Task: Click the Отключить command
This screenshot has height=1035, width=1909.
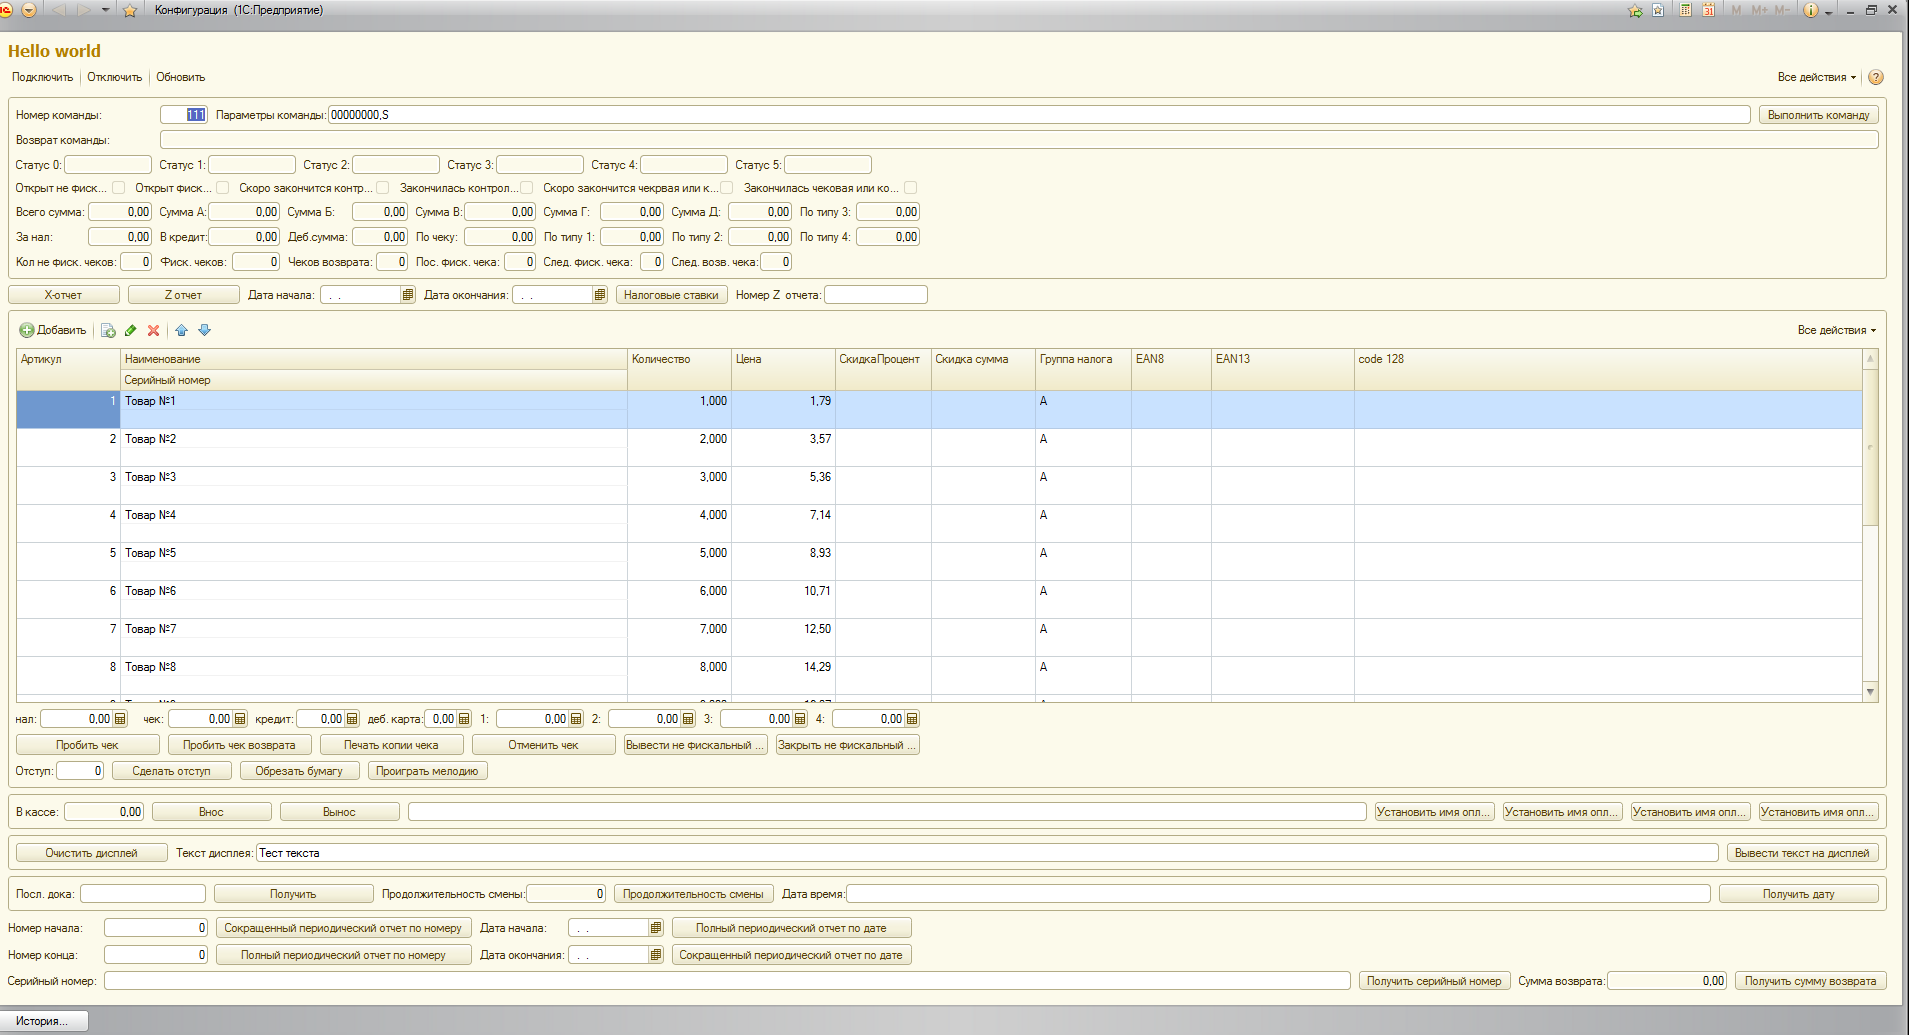Action: click(114, 77)
